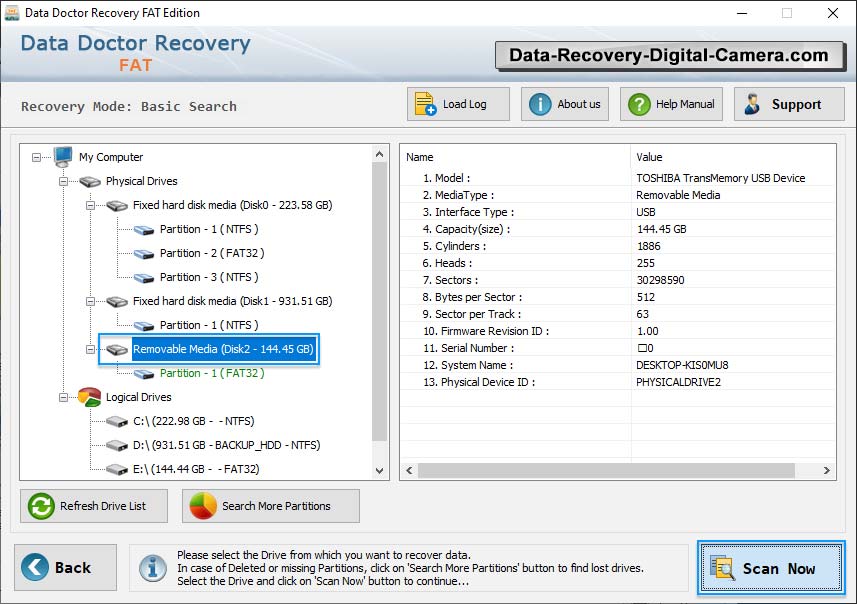The height and width of the screenshot is (604, 857).
Task: Collapse the Physical Drives node
Action: 63,181
